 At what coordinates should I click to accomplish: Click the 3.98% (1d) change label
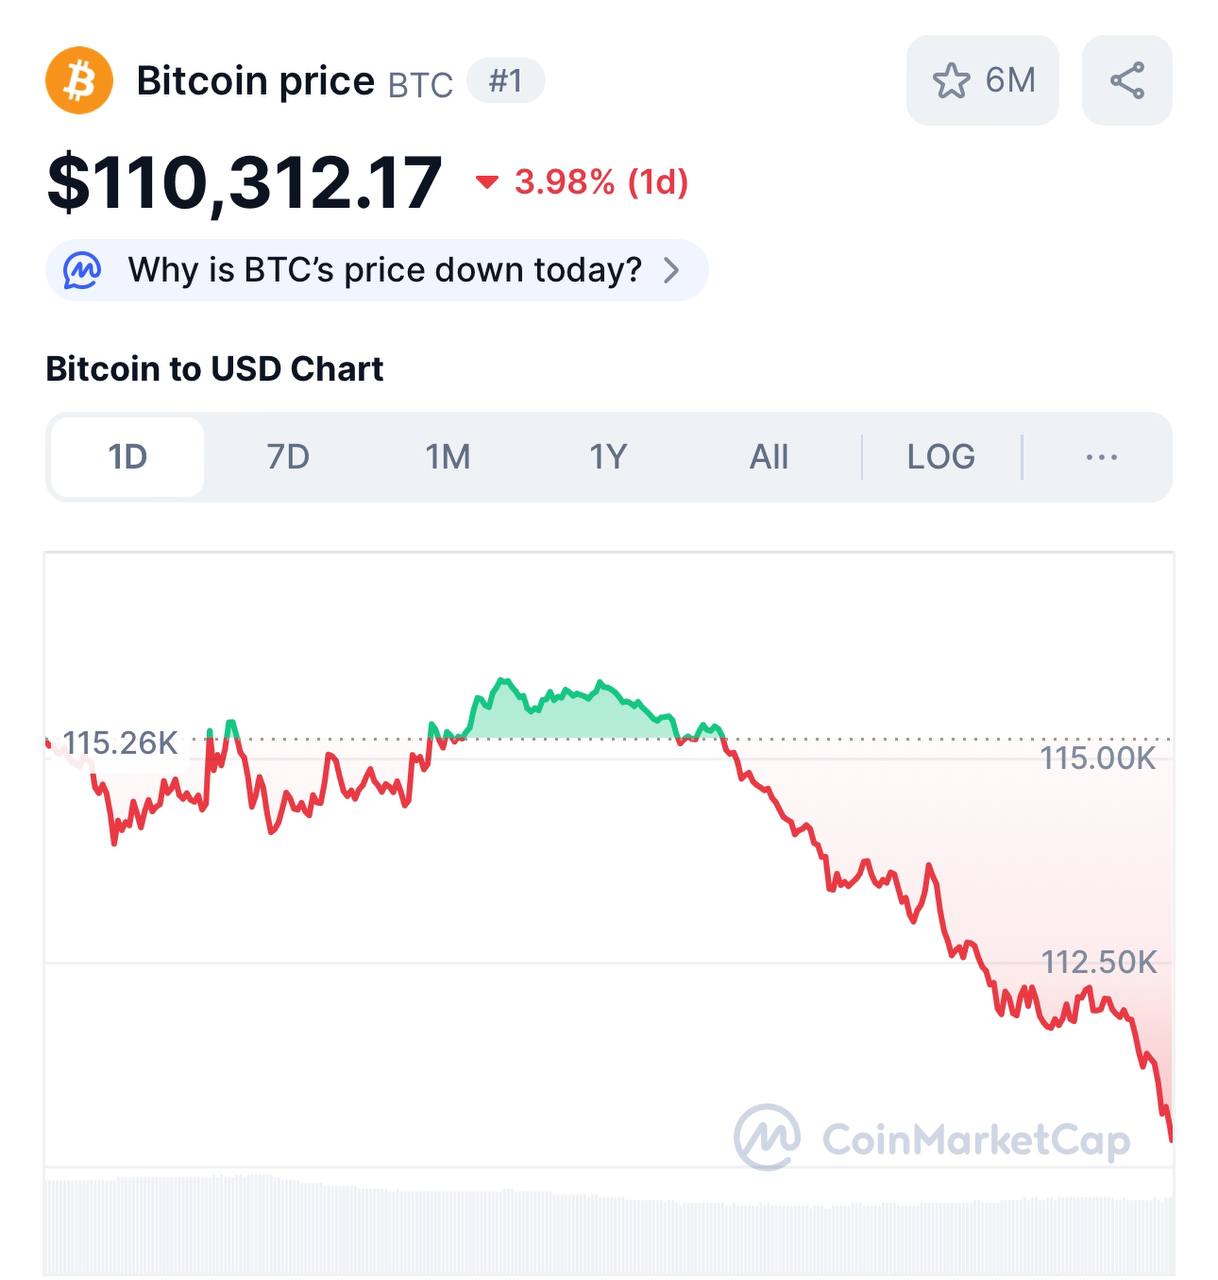601,182
